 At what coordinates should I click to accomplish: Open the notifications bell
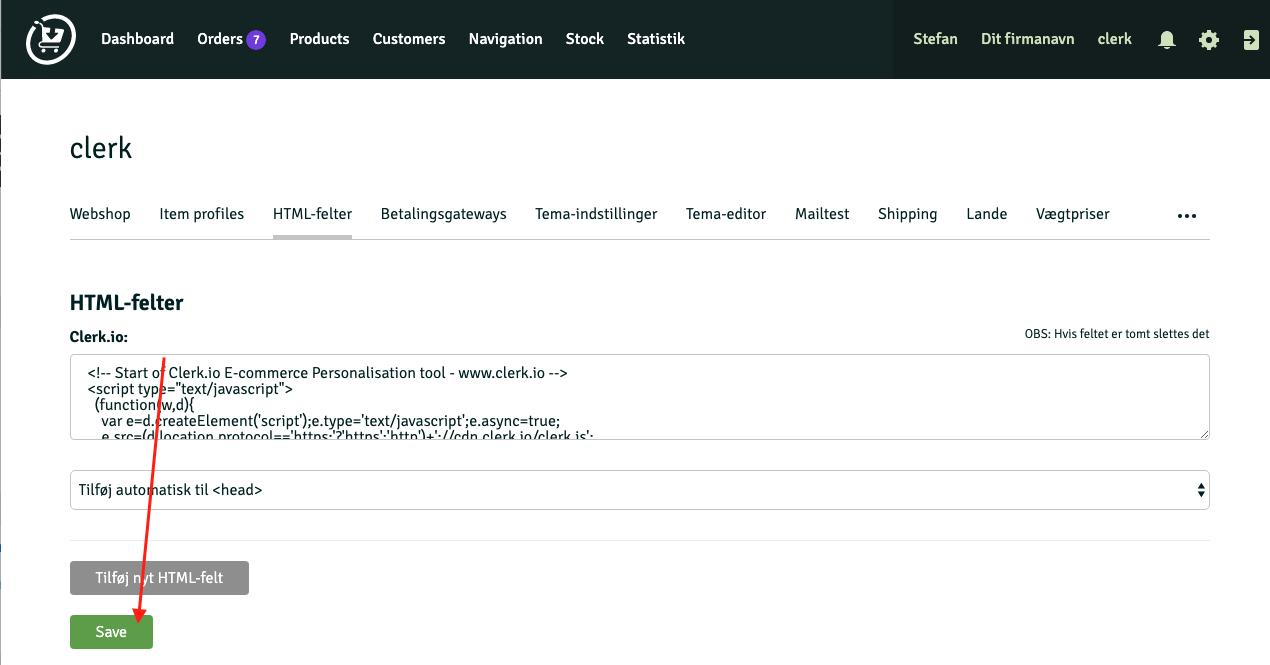tap(1166, 40)
